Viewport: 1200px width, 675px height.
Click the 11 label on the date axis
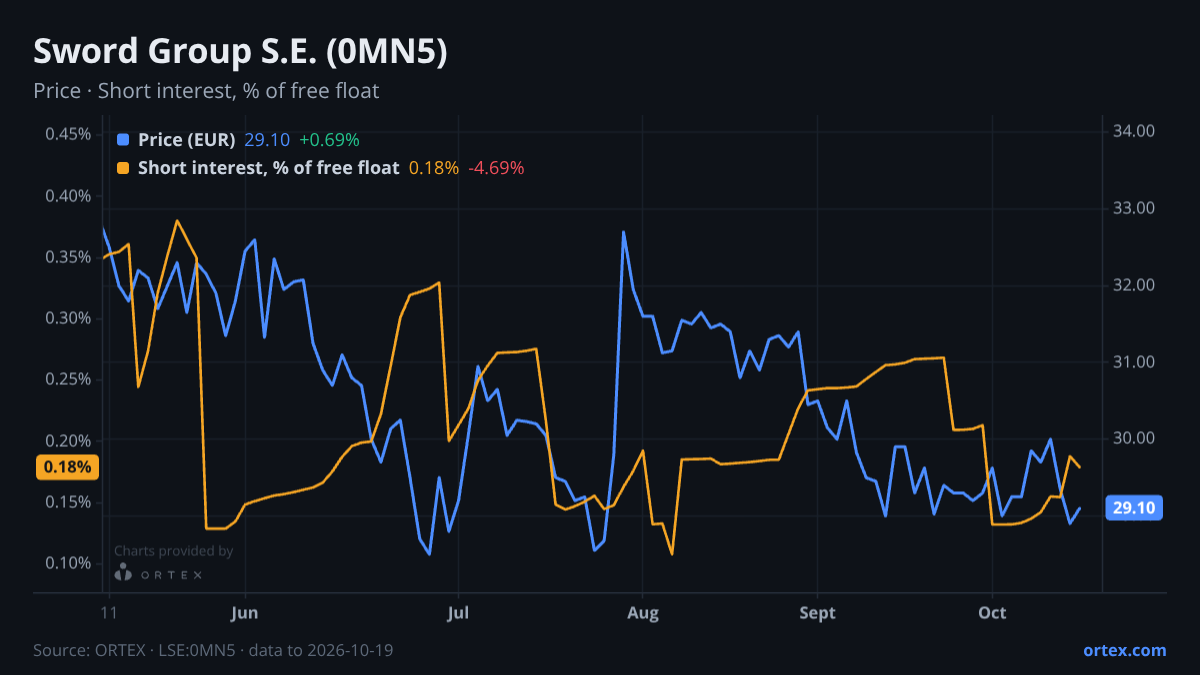tap(109, 613)
